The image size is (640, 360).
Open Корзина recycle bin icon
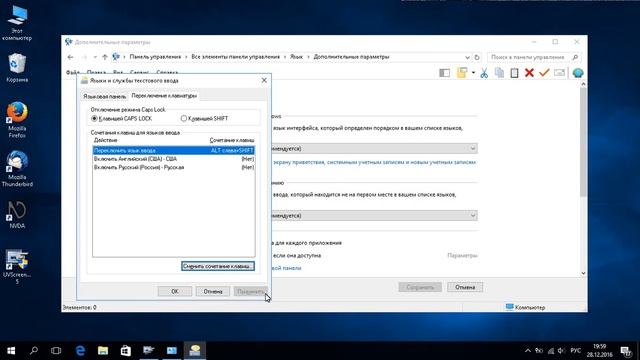coord(17,68)
